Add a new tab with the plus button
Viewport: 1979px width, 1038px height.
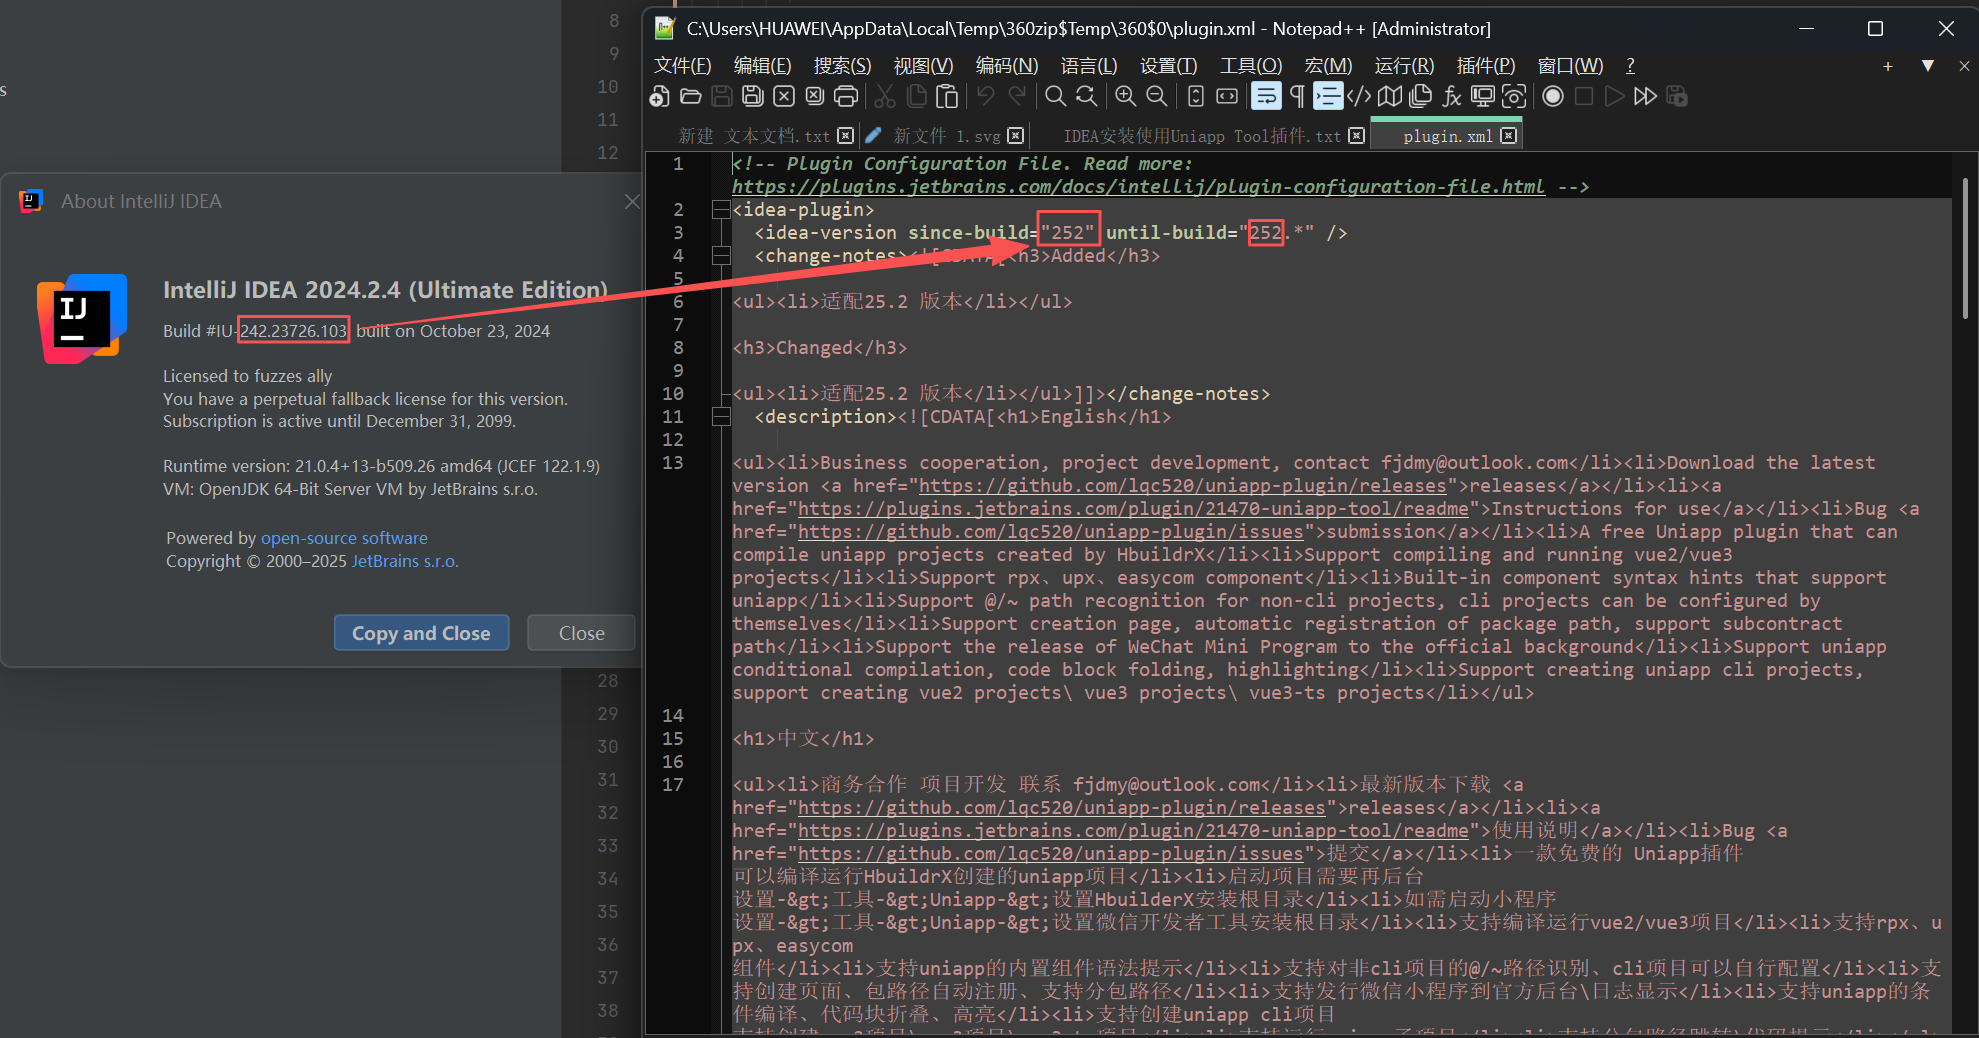pyautogui.click(x=1888, y=66)
